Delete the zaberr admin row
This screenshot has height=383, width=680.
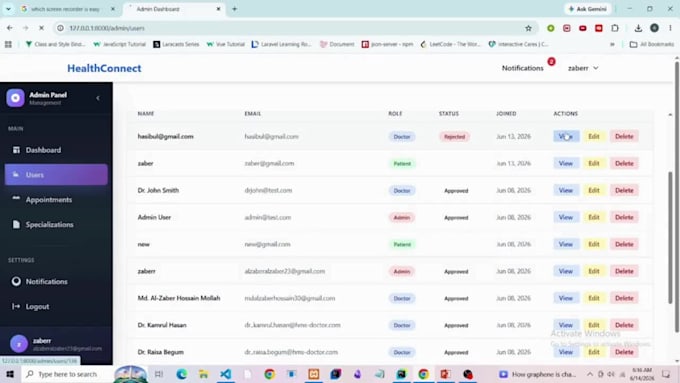point(624,271)
